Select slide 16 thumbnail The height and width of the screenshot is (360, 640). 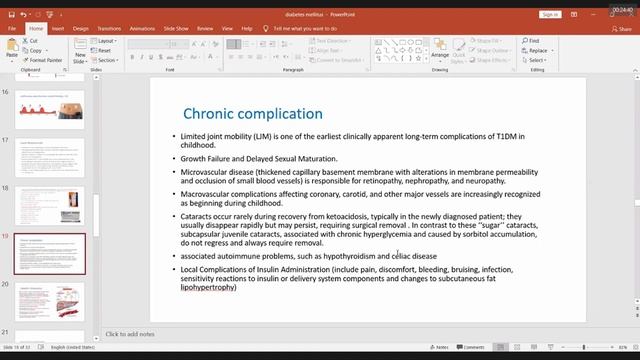click(x=50, y=109)
